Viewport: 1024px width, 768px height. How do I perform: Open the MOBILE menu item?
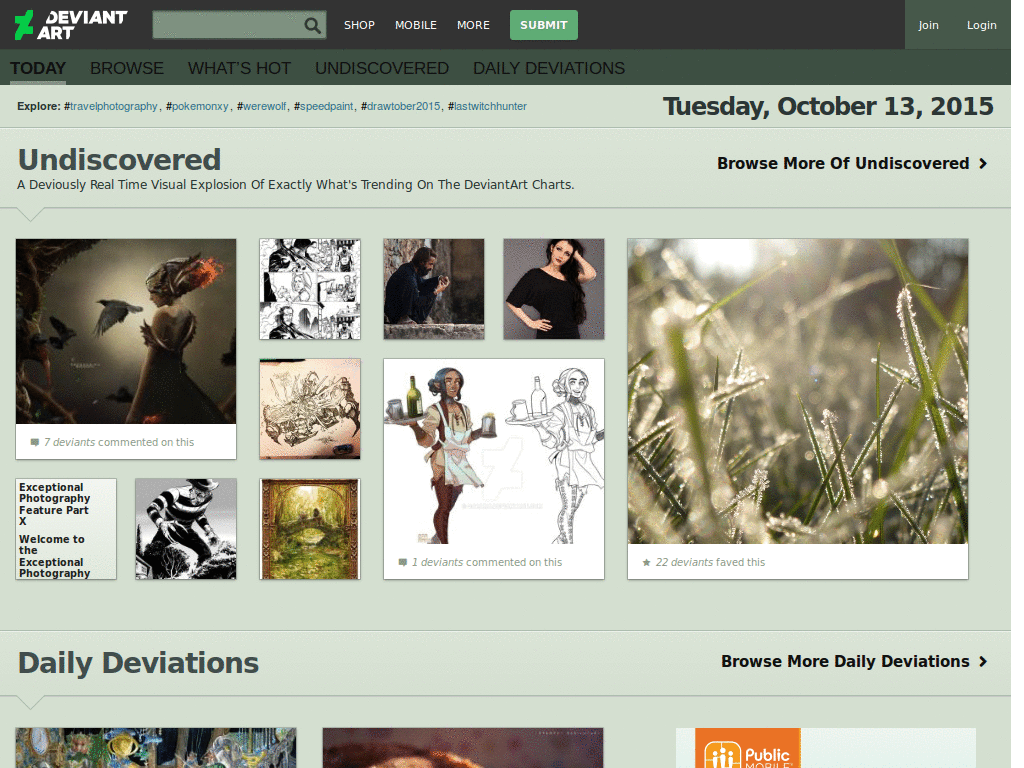click(415, 25)
